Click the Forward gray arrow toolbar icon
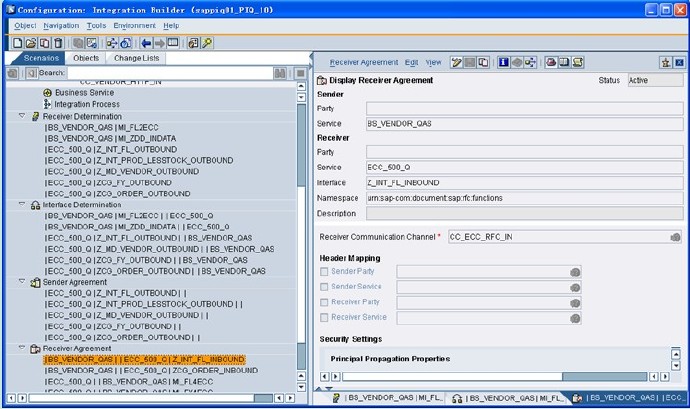This screenshot has width=690, height=409. click(159, 43)
